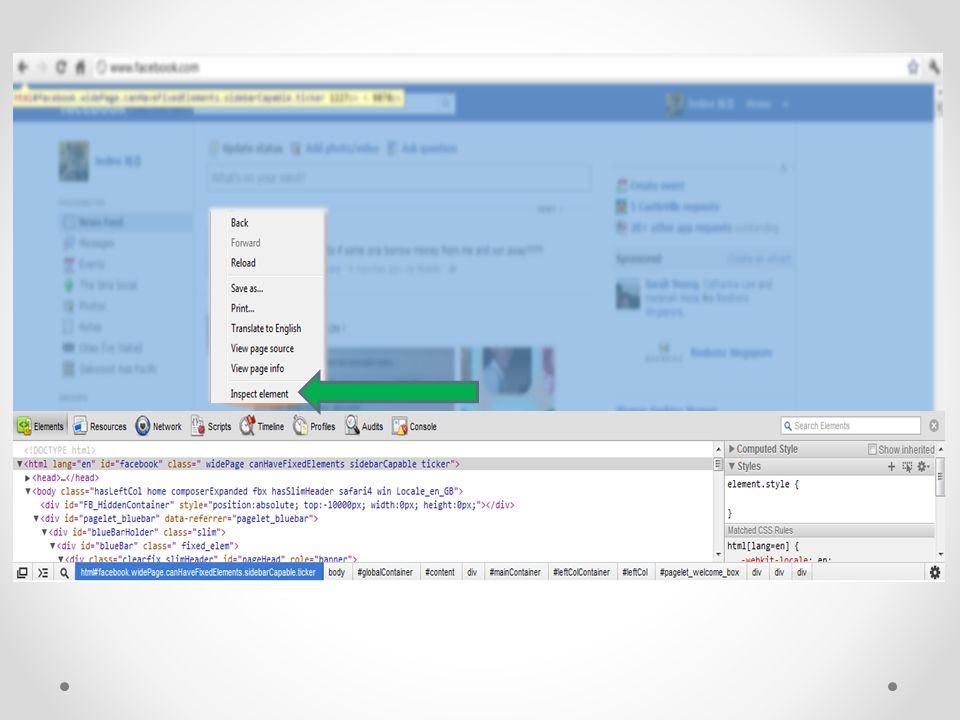Collapse the pagelet_bluebar div node

[36, 519]
